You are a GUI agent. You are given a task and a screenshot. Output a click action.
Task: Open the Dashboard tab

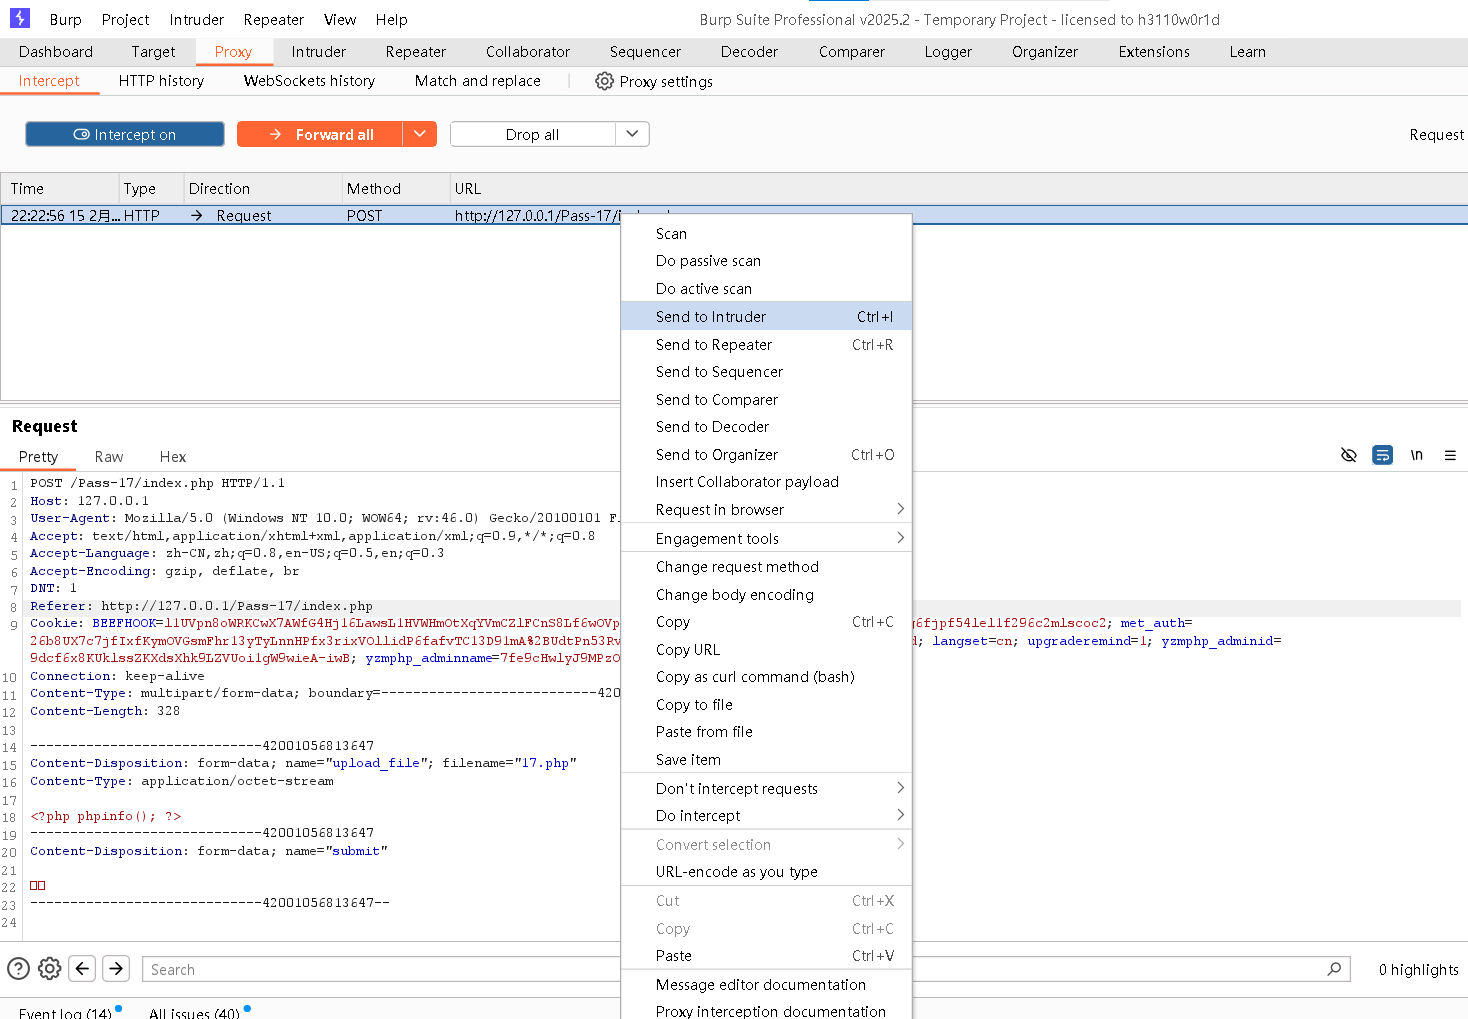tap(56, 52)
